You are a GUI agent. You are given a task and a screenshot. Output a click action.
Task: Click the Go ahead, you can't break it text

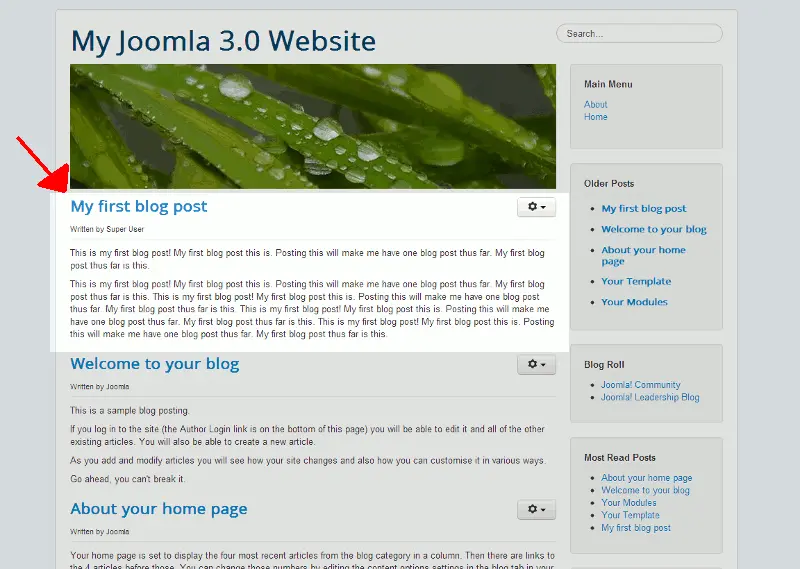[128, 479]
